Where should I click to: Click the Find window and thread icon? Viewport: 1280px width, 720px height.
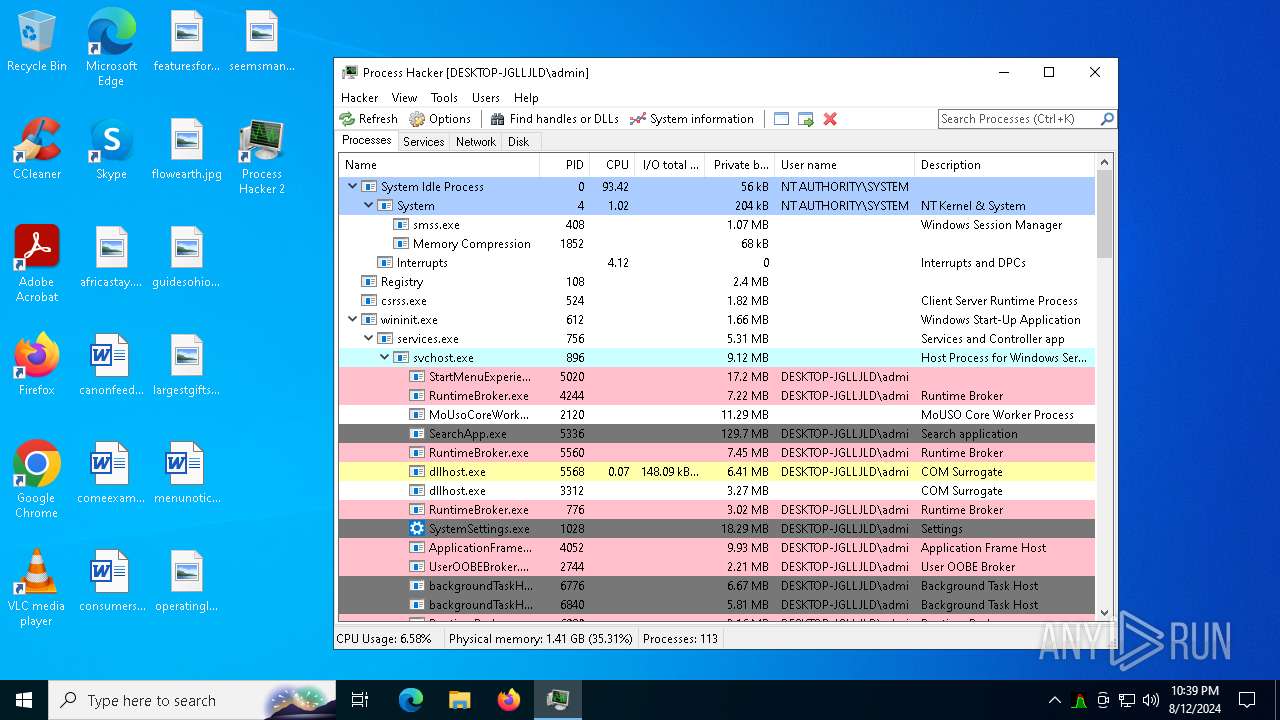click(x=805, y=119)
